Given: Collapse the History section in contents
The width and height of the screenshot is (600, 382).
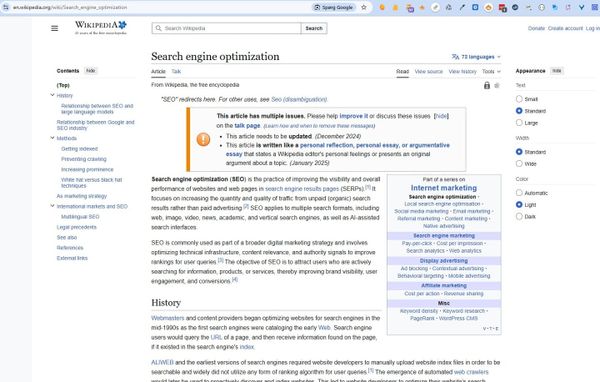Looking at the screenshot, I should [x=52, y=95].
